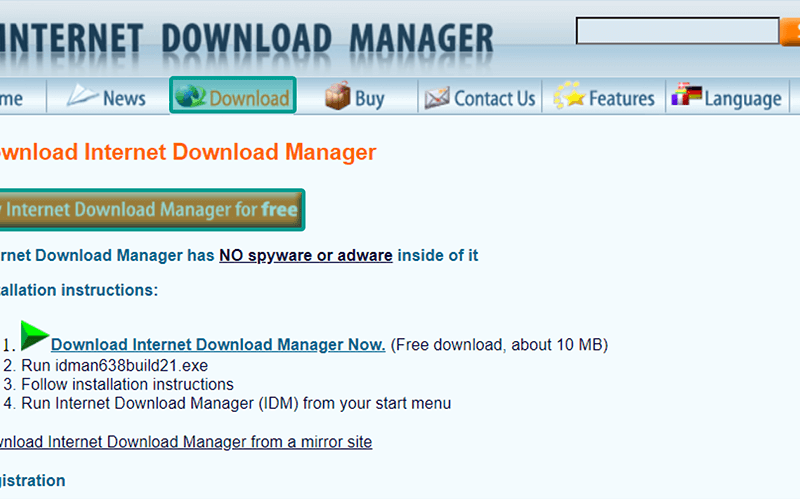Click the Run Internet Download Manager (IDM) step
This screenshot has height=499, width=800.
point(236,403)
